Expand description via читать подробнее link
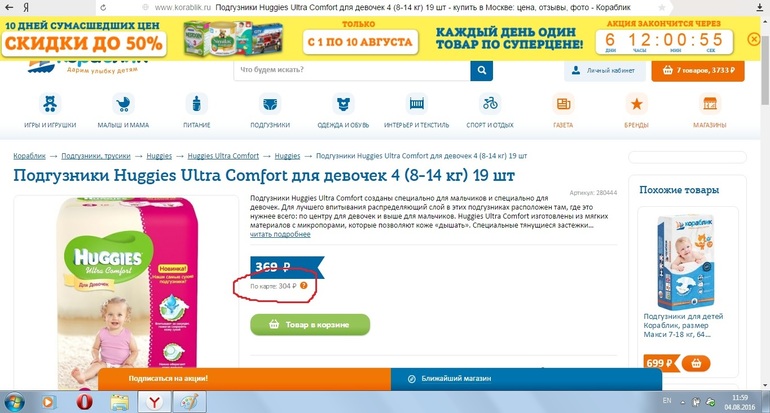 [280, 235]
